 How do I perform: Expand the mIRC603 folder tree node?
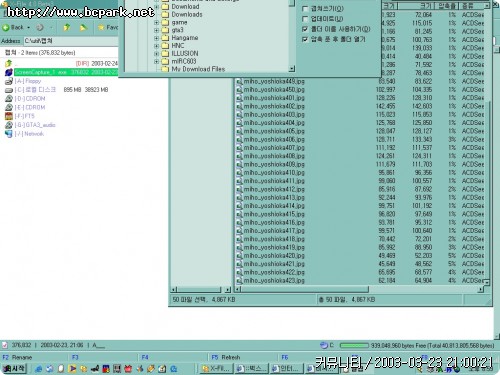pos(156,61)
